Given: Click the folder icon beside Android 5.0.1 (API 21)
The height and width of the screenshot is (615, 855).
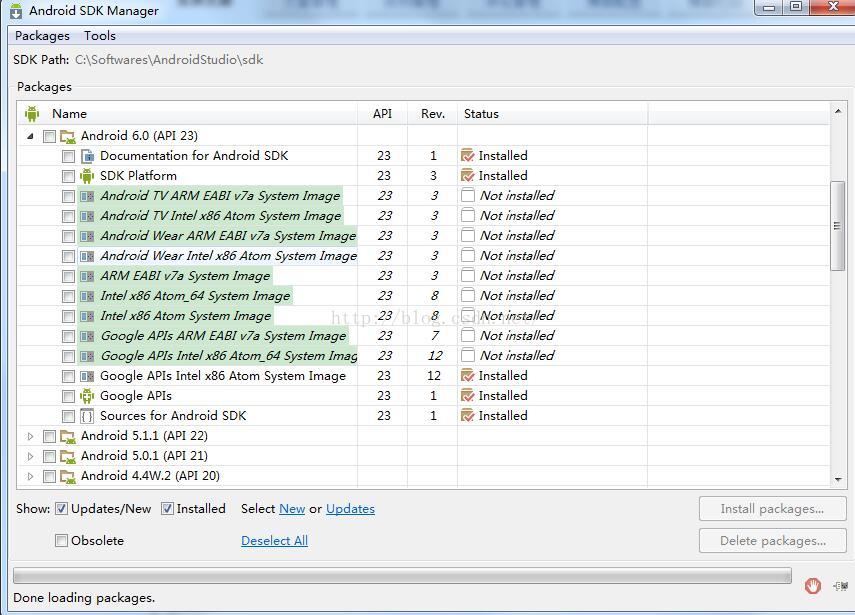Looking at the screenshot, I should click(68, 456).
